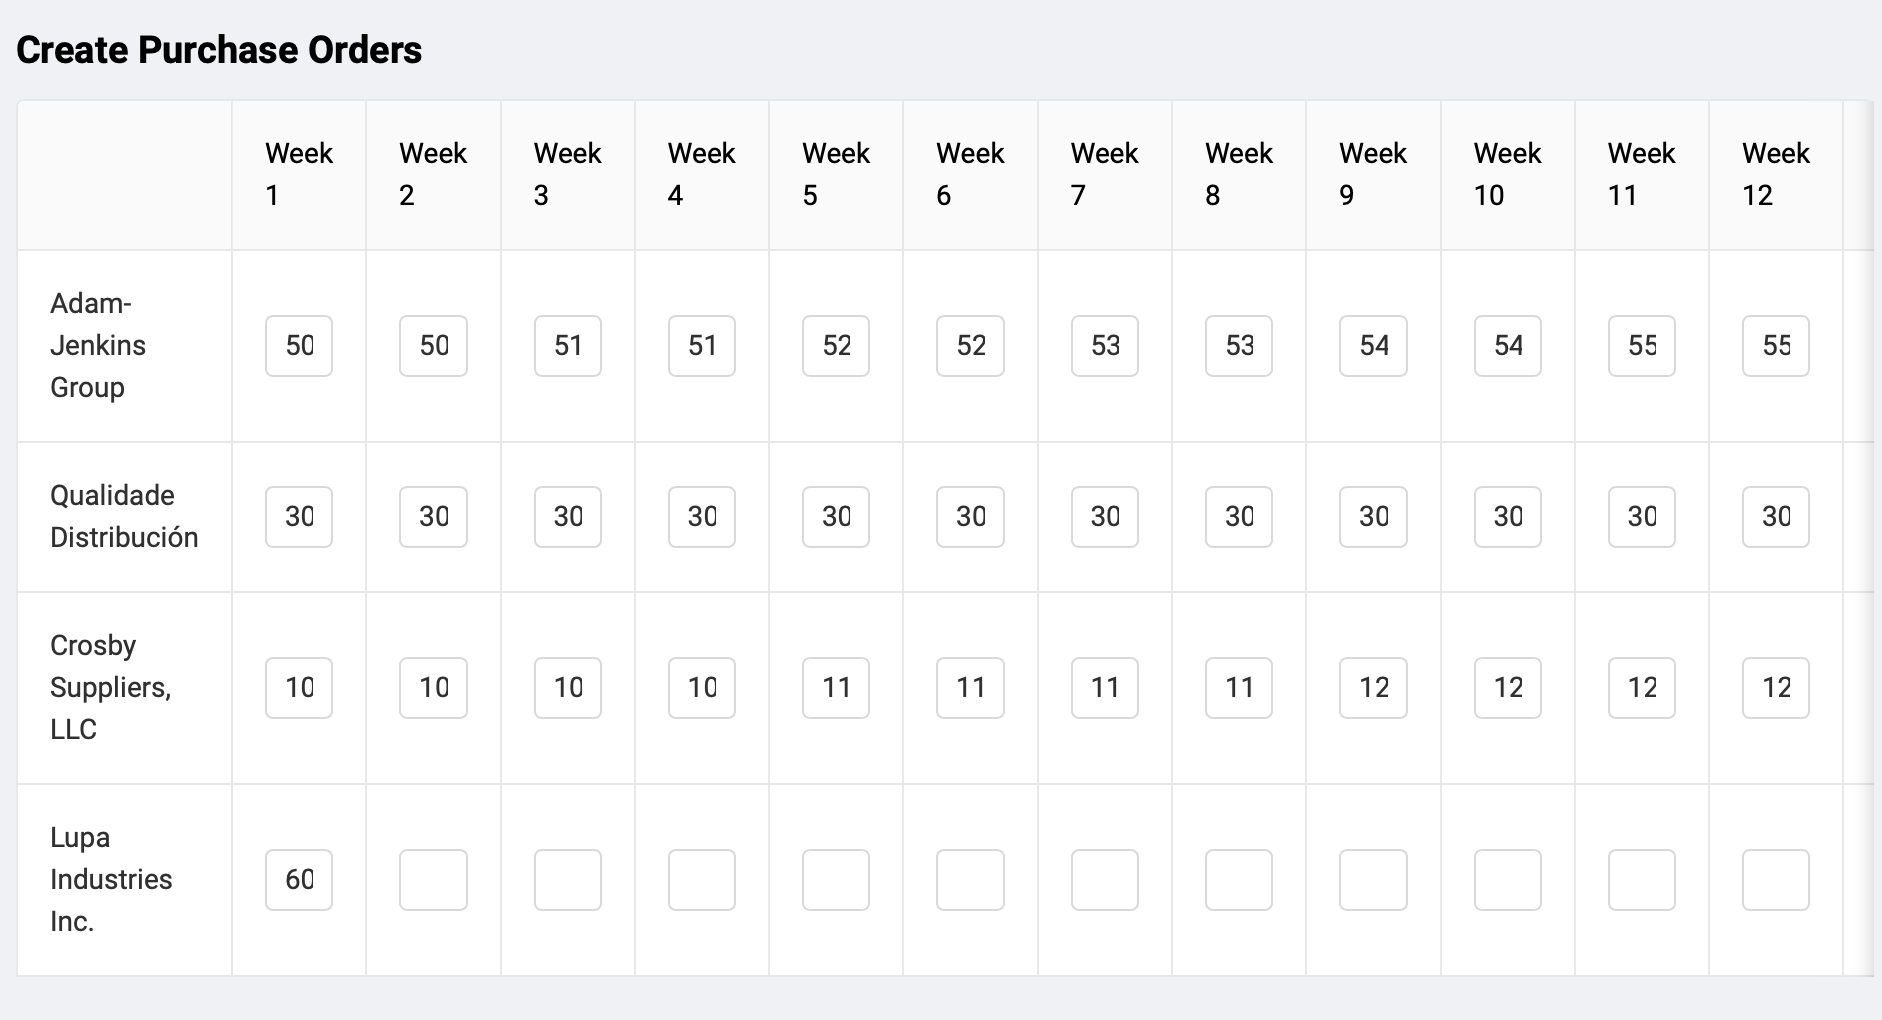Click the empty Week 7 field for Lupa Industries

[1104, 879]
